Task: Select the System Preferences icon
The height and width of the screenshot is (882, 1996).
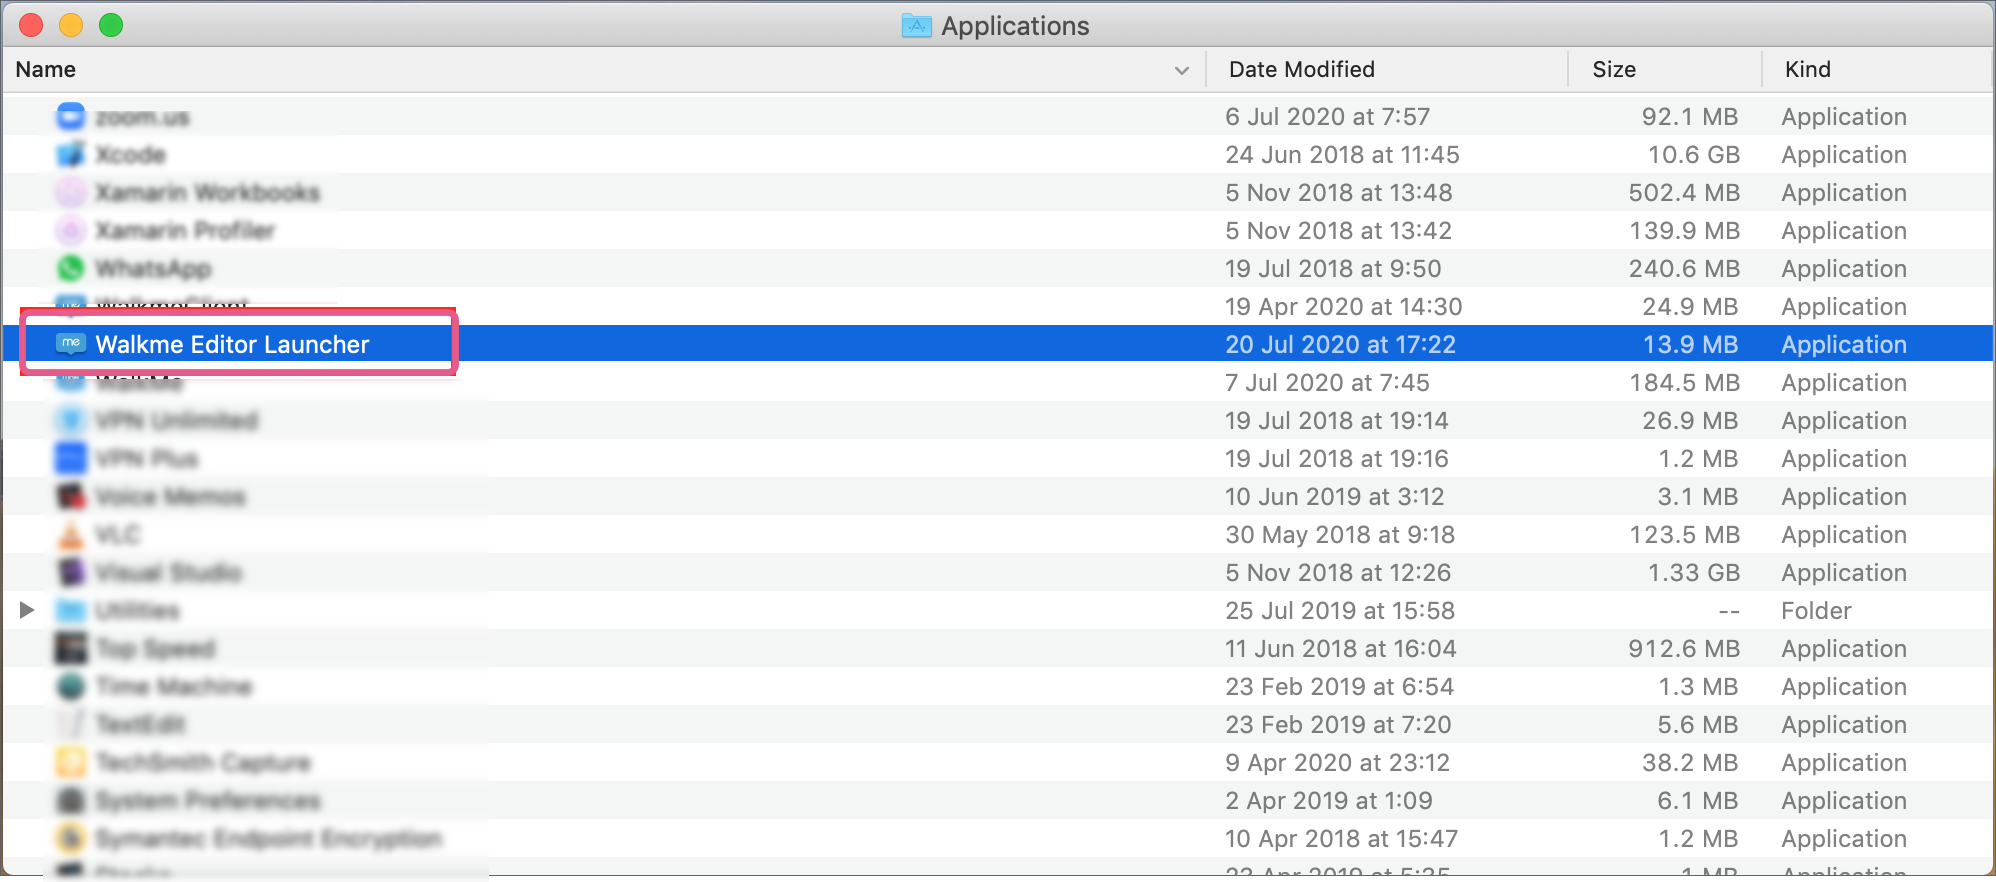Action: click(x=70, y=801)
